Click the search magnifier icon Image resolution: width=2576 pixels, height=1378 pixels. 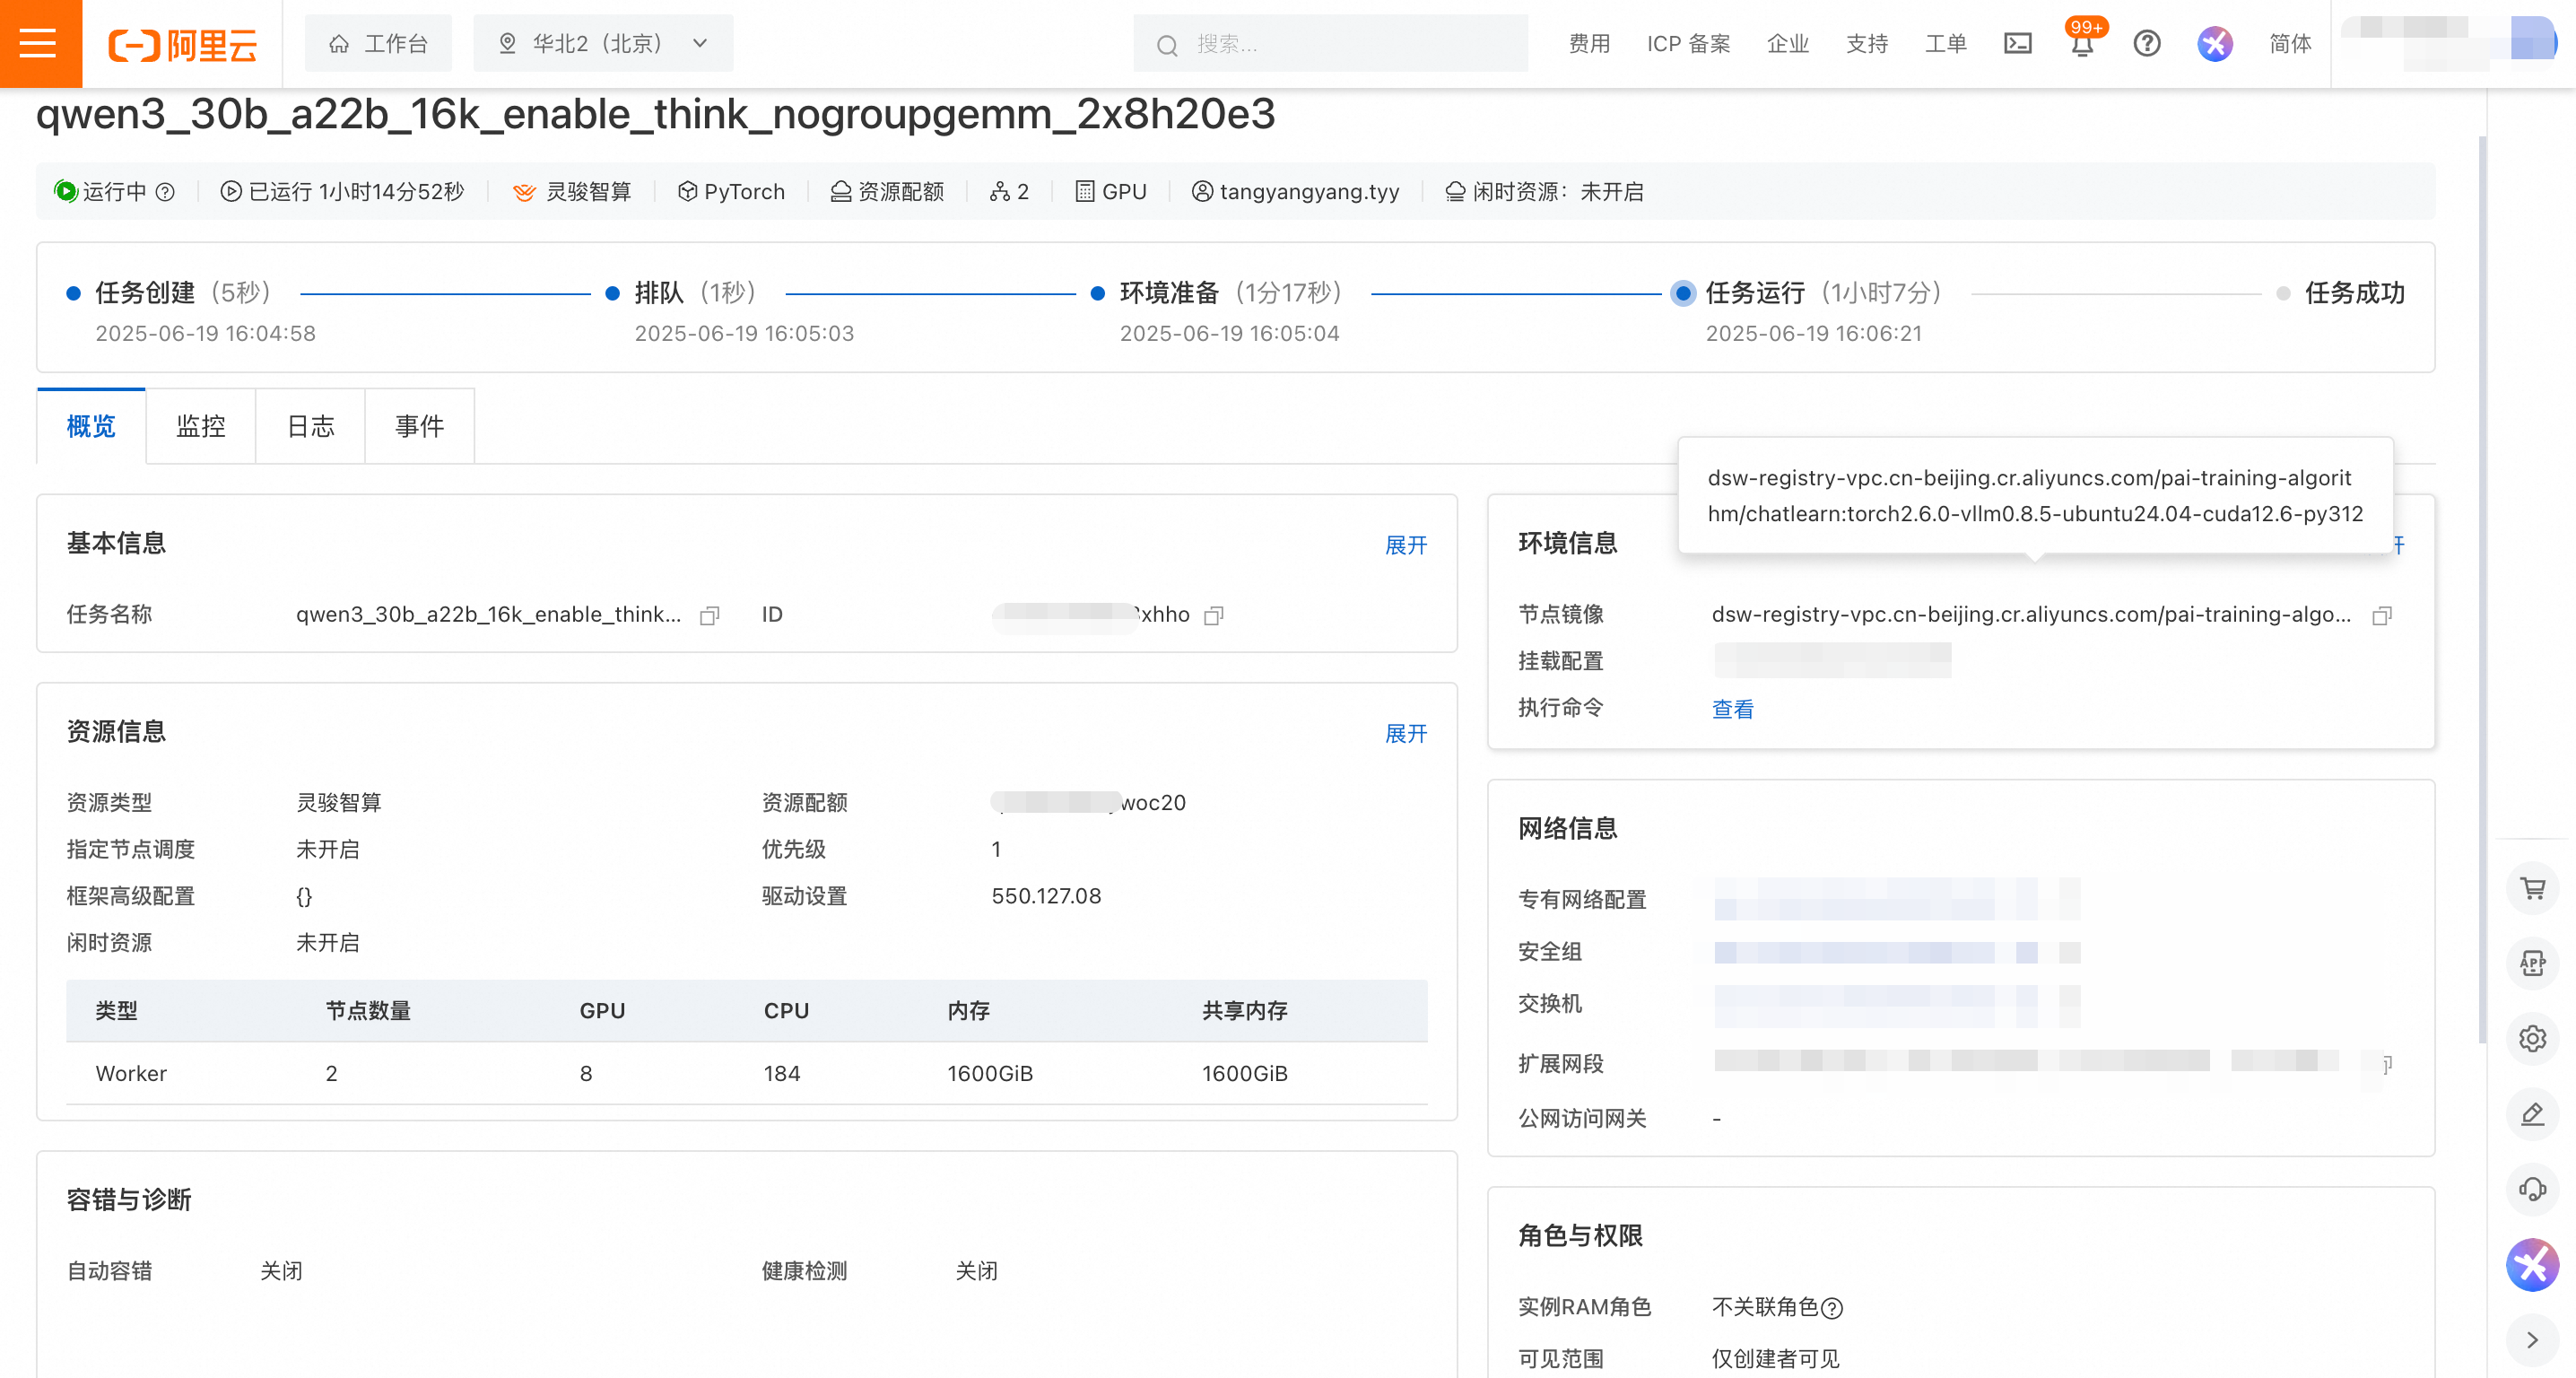1166,44
